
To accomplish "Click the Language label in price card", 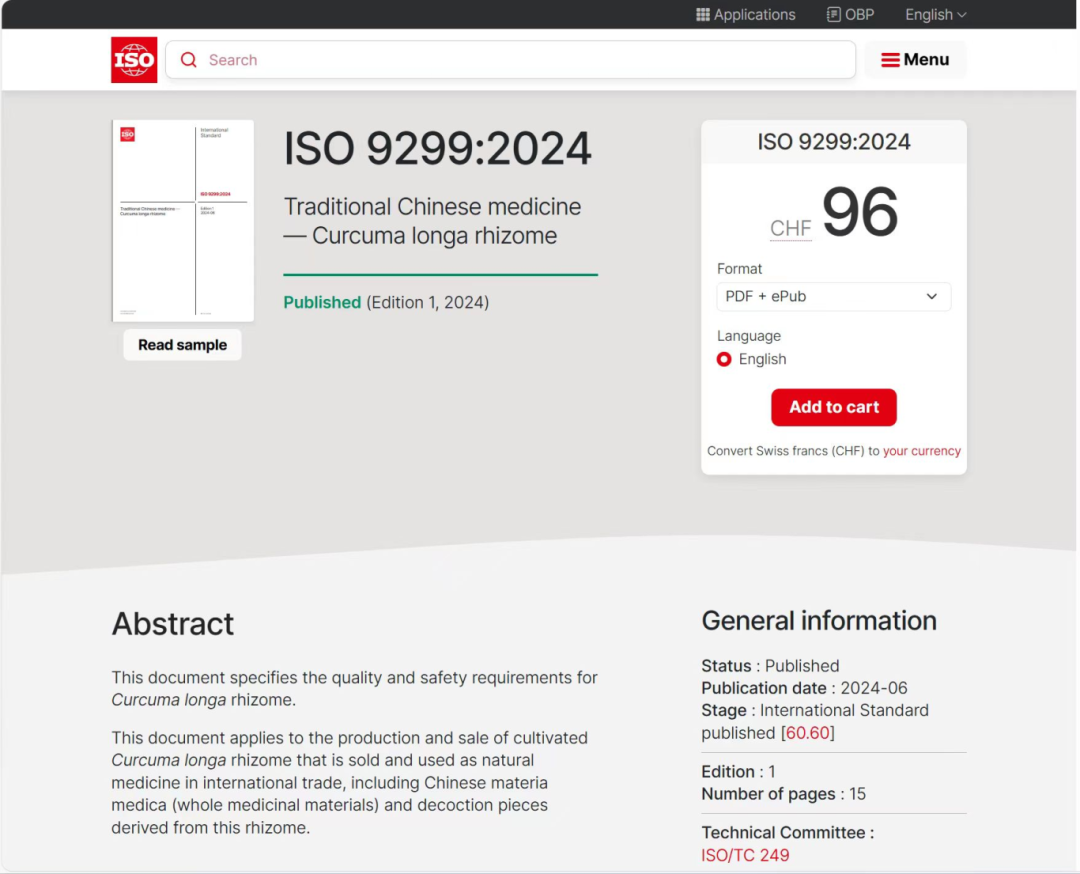I will (749, 336).
